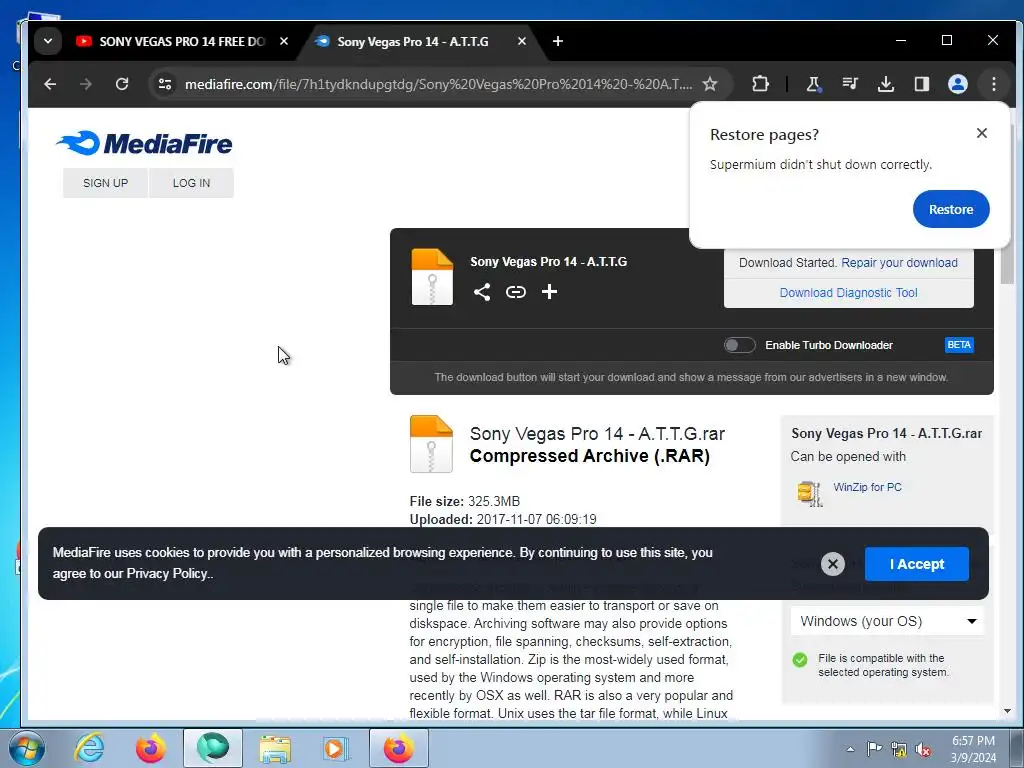
Task: Click the Compressed Archive (.RAR) heading
Action: click(x=590, y=456)
